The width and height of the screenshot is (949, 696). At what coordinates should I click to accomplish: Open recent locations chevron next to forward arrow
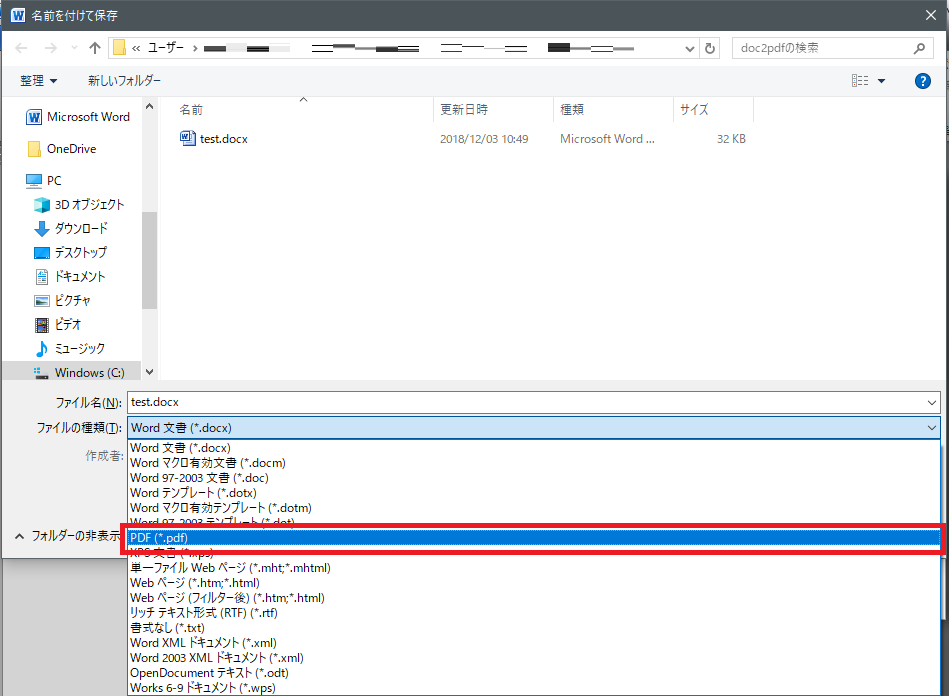pos(74,48)
